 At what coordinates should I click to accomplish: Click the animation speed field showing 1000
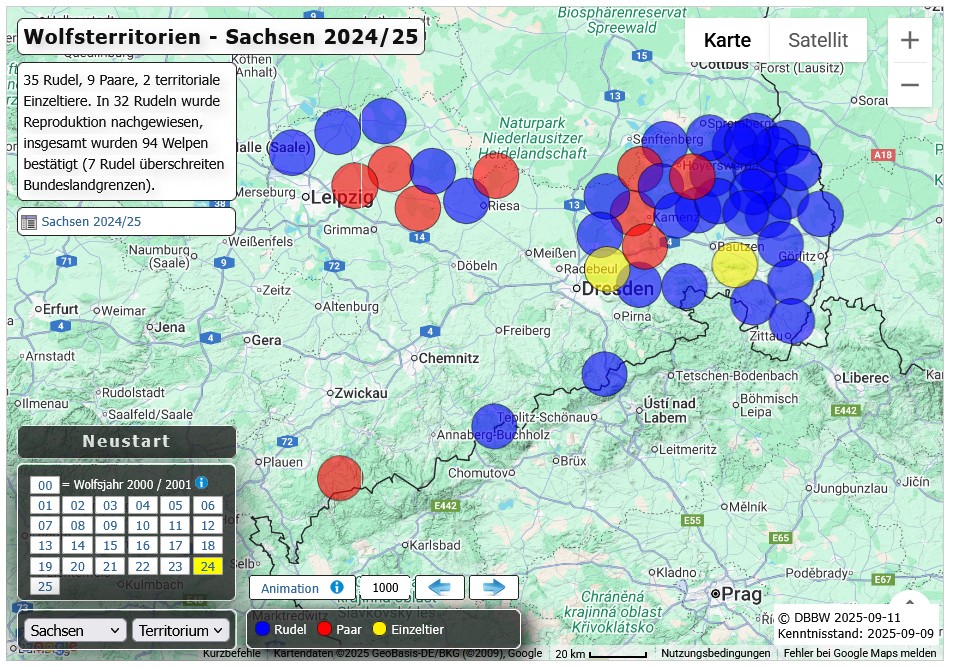pos(385,588)
